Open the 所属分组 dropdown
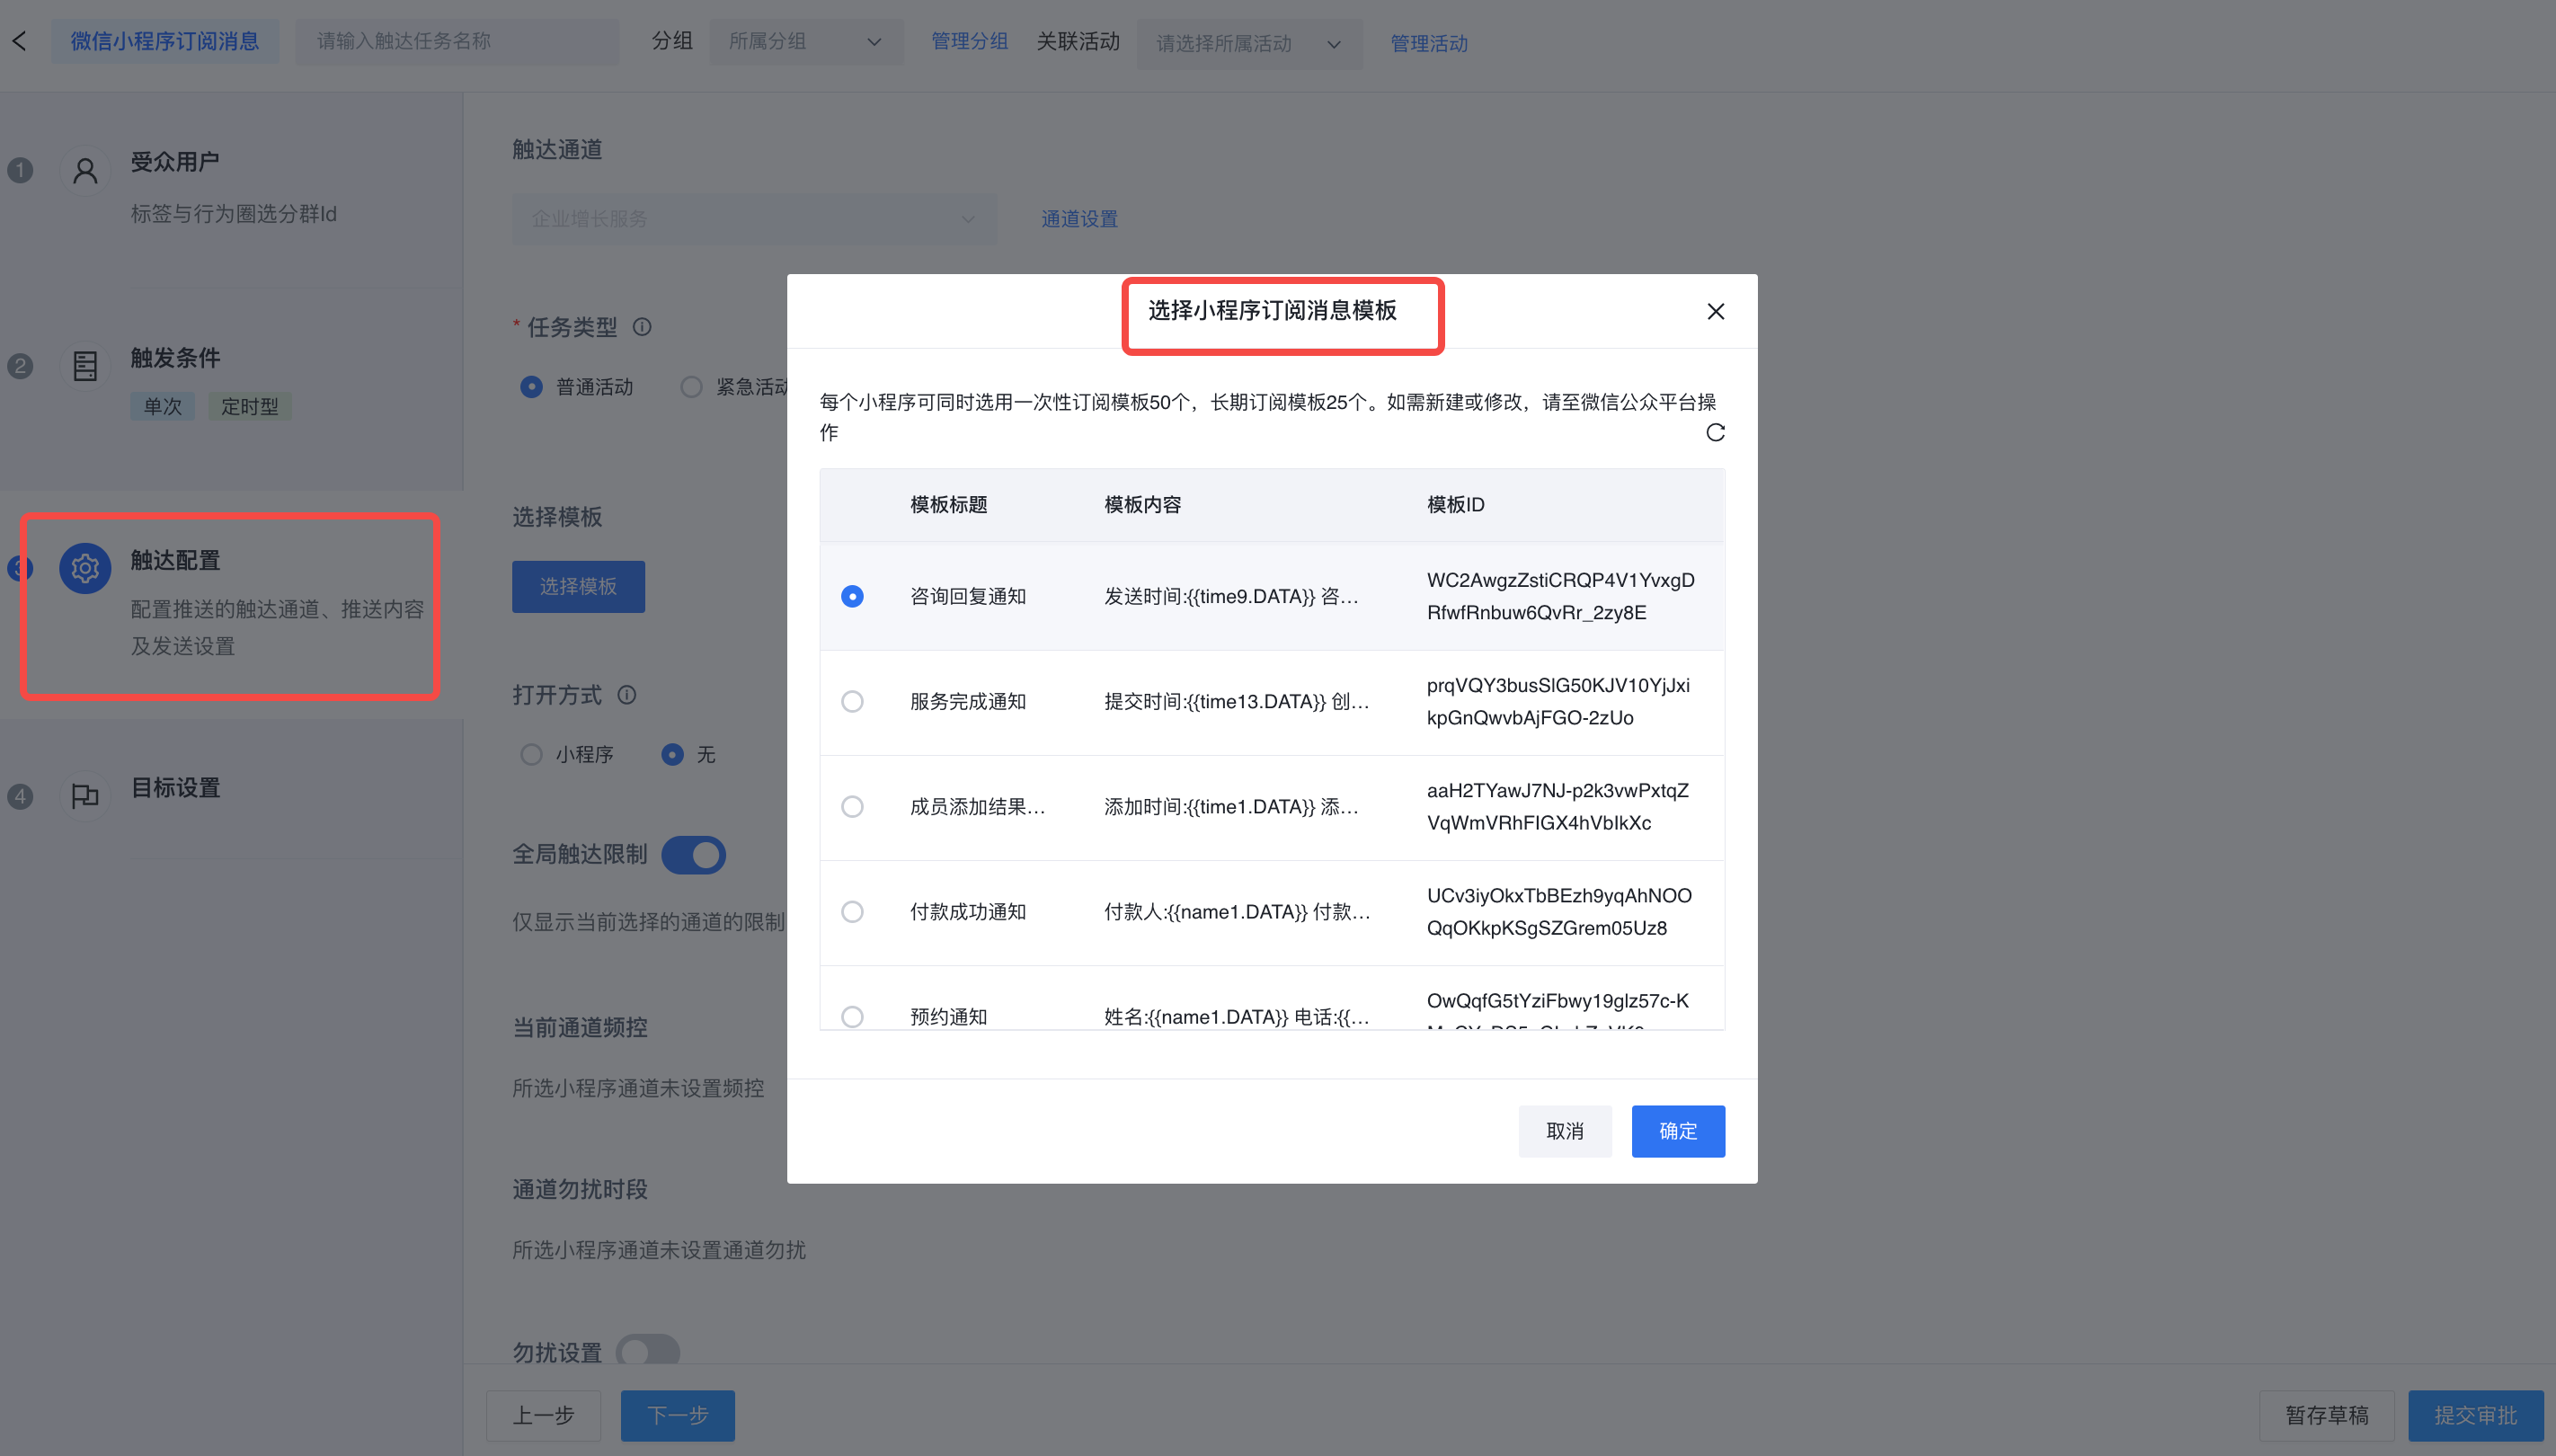Image resolution: width=2556 pixels, height=1456 pixels. 805,41
